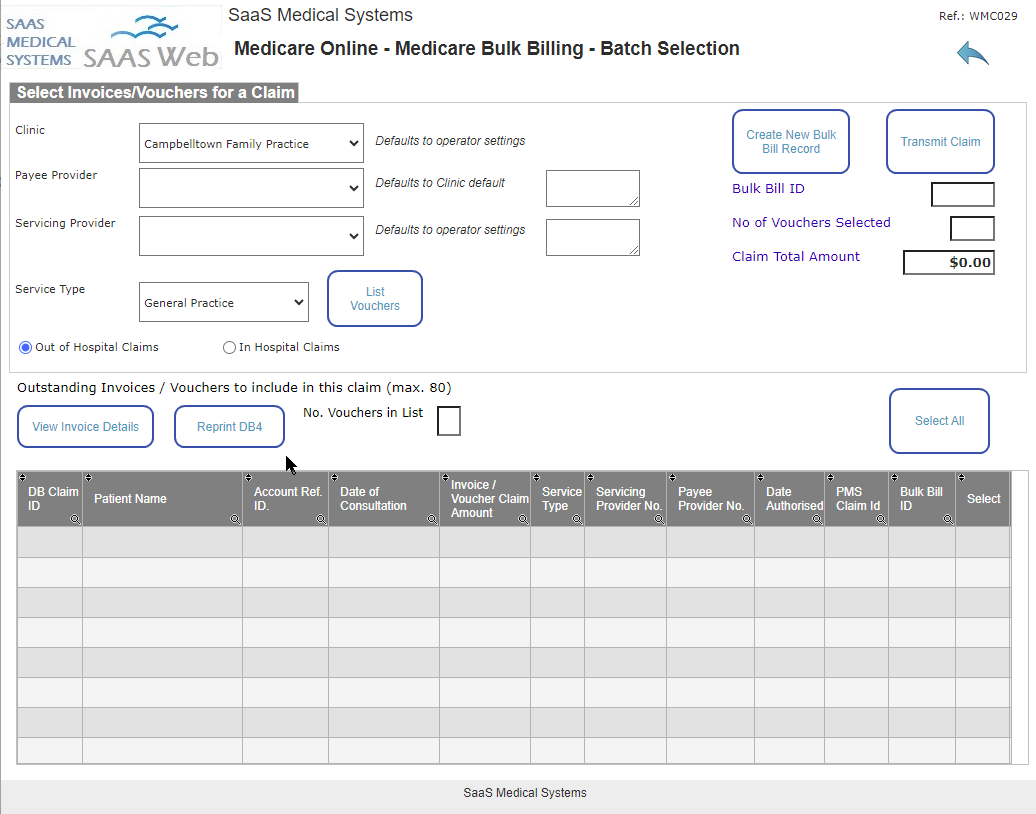Open search icon in Bulk Bill ID column header
This screenshot has height=814, width=1036.
click(947, 519)
